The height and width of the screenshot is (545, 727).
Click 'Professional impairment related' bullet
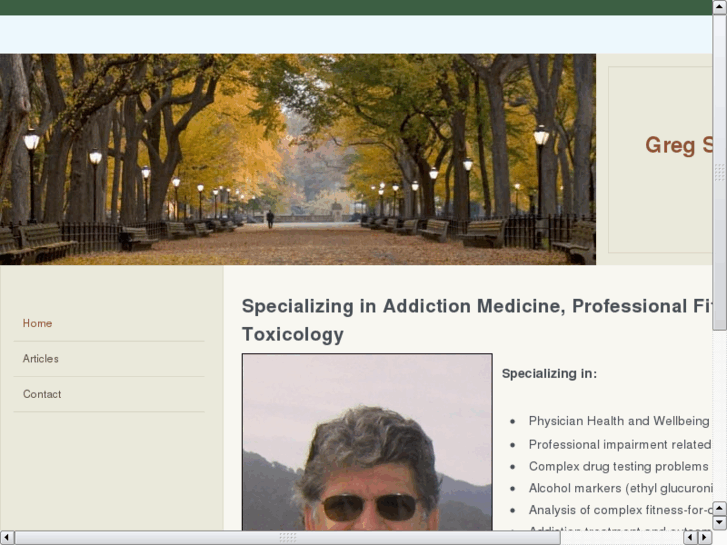pyautogui.click(x=620, y=444)
